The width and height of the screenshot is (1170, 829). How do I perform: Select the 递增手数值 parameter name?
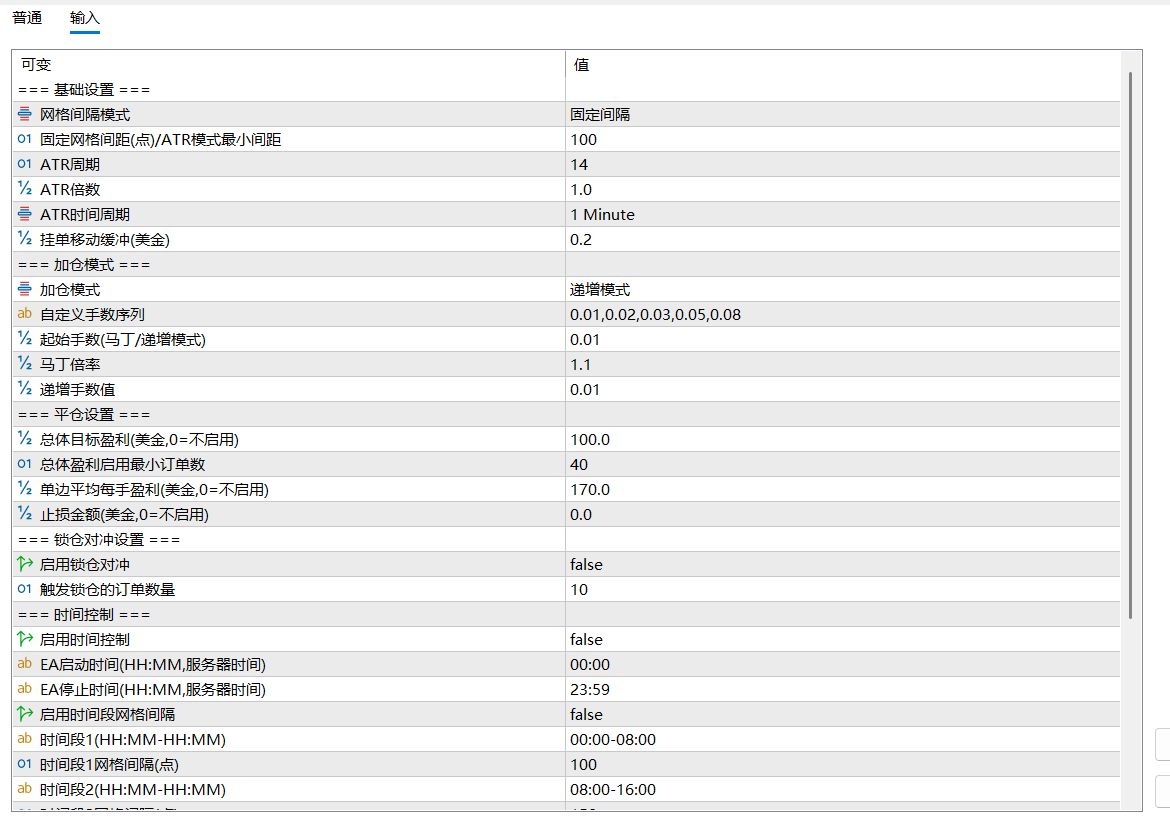pyautogui.click(x=78, y=390)
